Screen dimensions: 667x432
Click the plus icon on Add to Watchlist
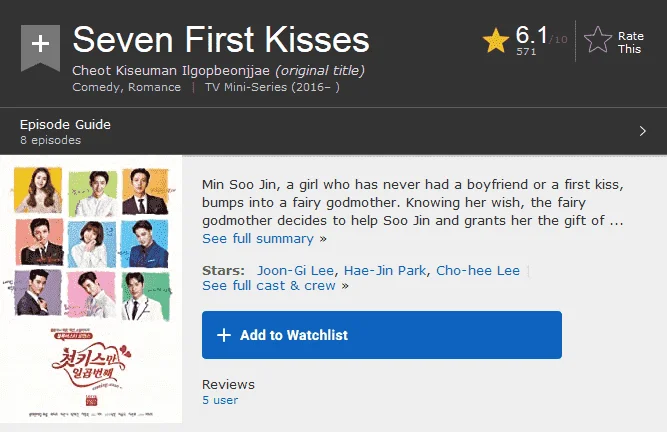click(x=224, y=335)
